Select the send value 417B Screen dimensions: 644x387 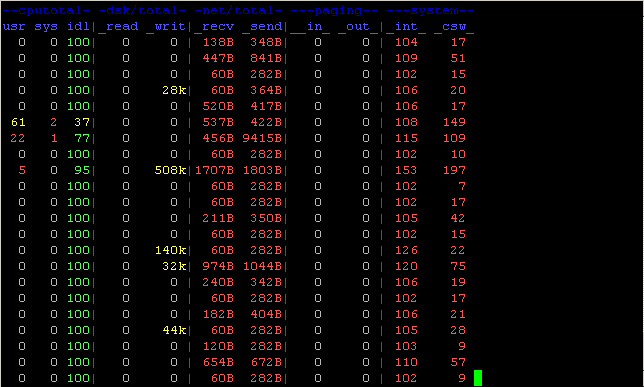pos(266,106)
